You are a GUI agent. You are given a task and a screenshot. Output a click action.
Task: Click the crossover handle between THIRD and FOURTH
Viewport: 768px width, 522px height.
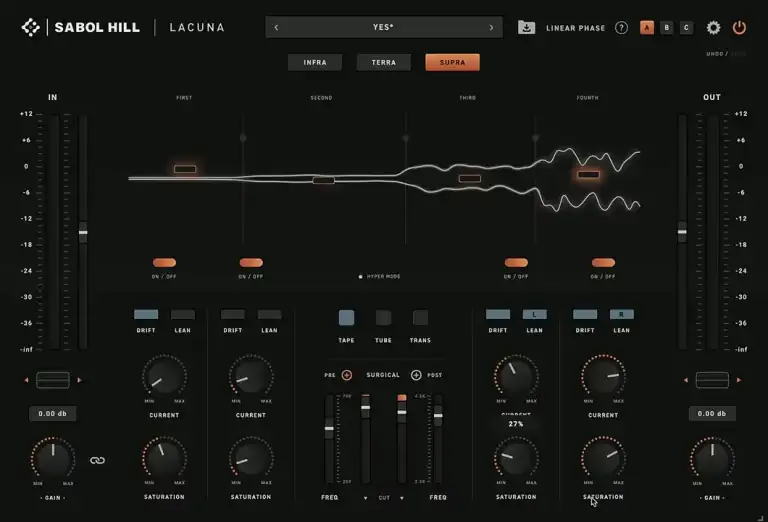click(535, 138)
